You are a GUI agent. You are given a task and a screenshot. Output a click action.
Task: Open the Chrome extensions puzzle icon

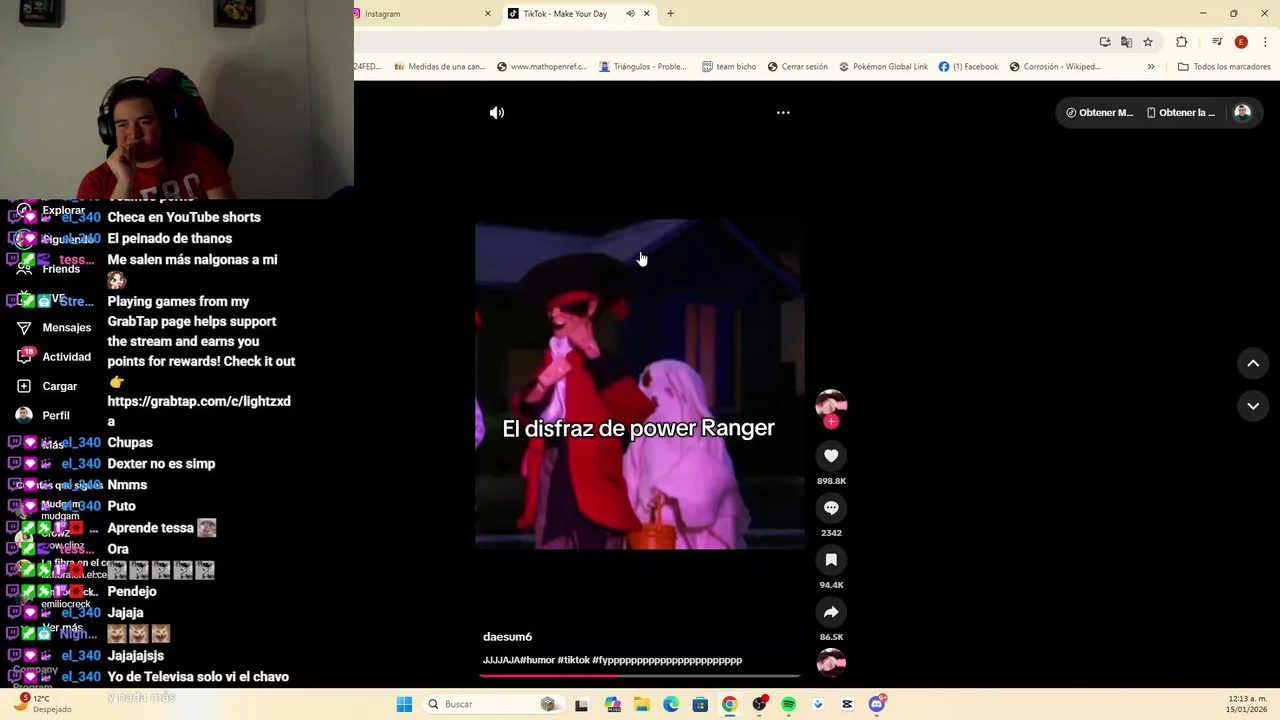[x=1181, y=42]
